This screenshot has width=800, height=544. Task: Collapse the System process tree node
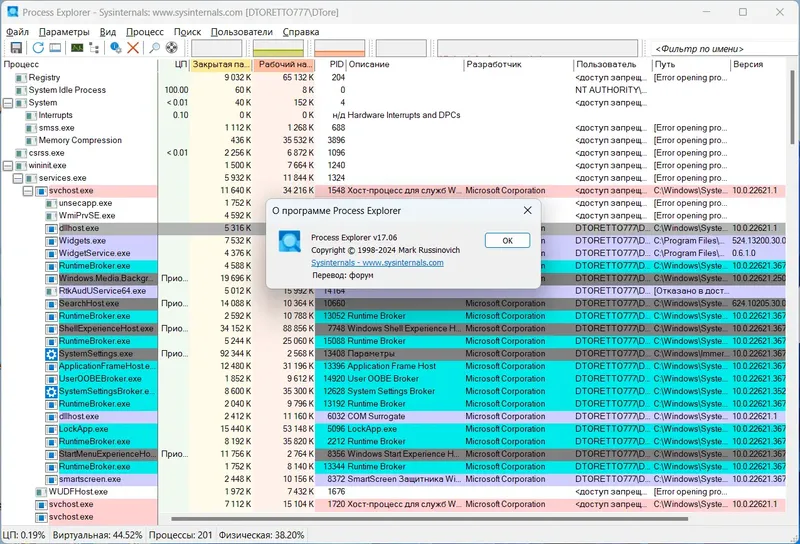point(8,103)
